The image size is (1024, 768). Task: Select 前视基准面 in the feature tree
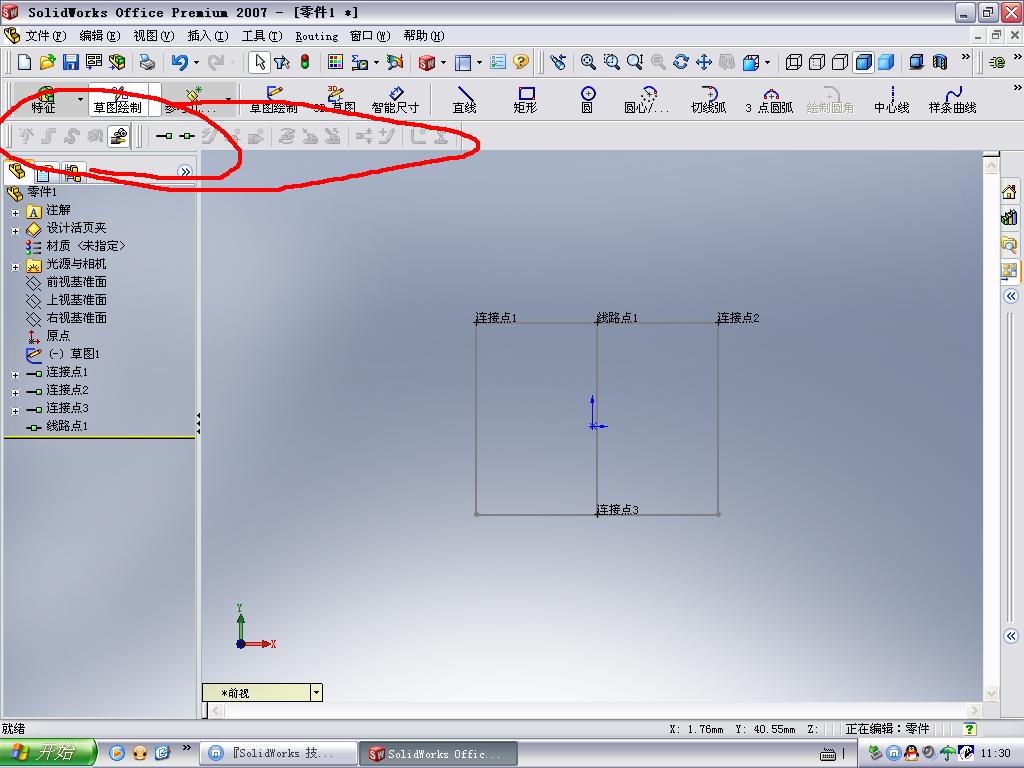tap(76, 282)
